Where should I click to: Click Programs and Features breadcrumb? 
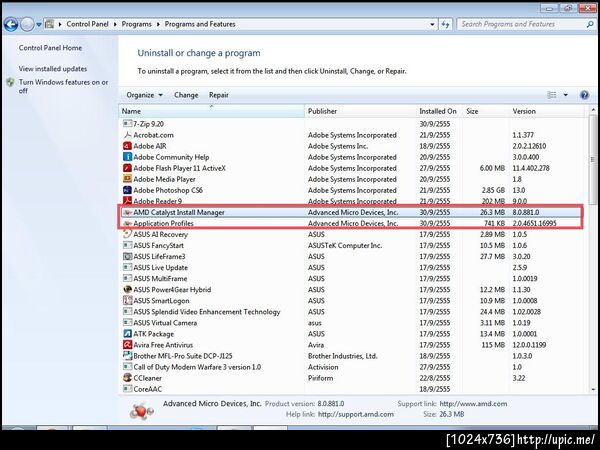pos(200,24)
